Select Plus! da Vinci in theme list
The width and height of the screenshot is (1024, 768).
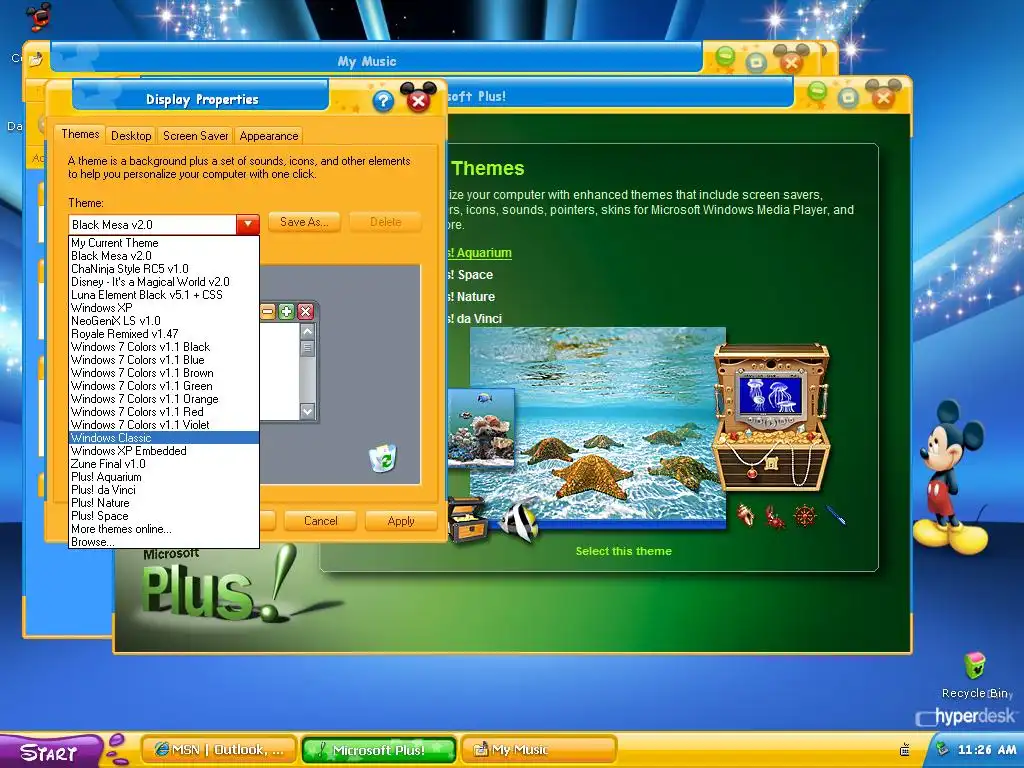tap(164, 490)
